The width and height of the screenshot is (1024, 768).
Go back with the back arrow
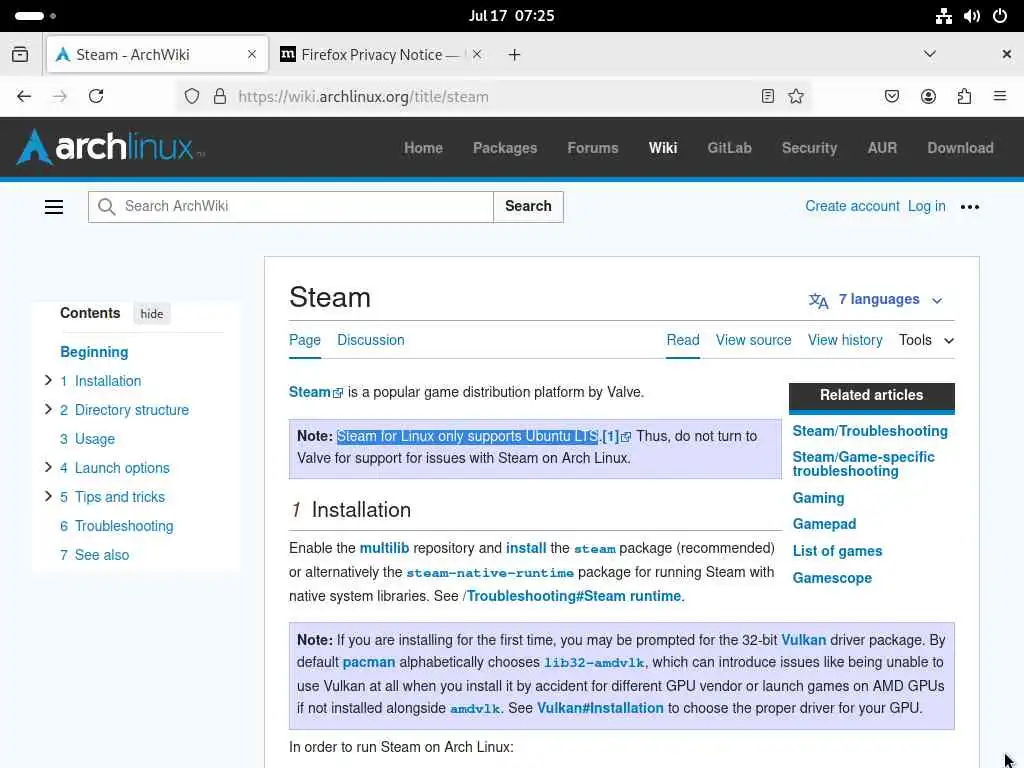24,97
